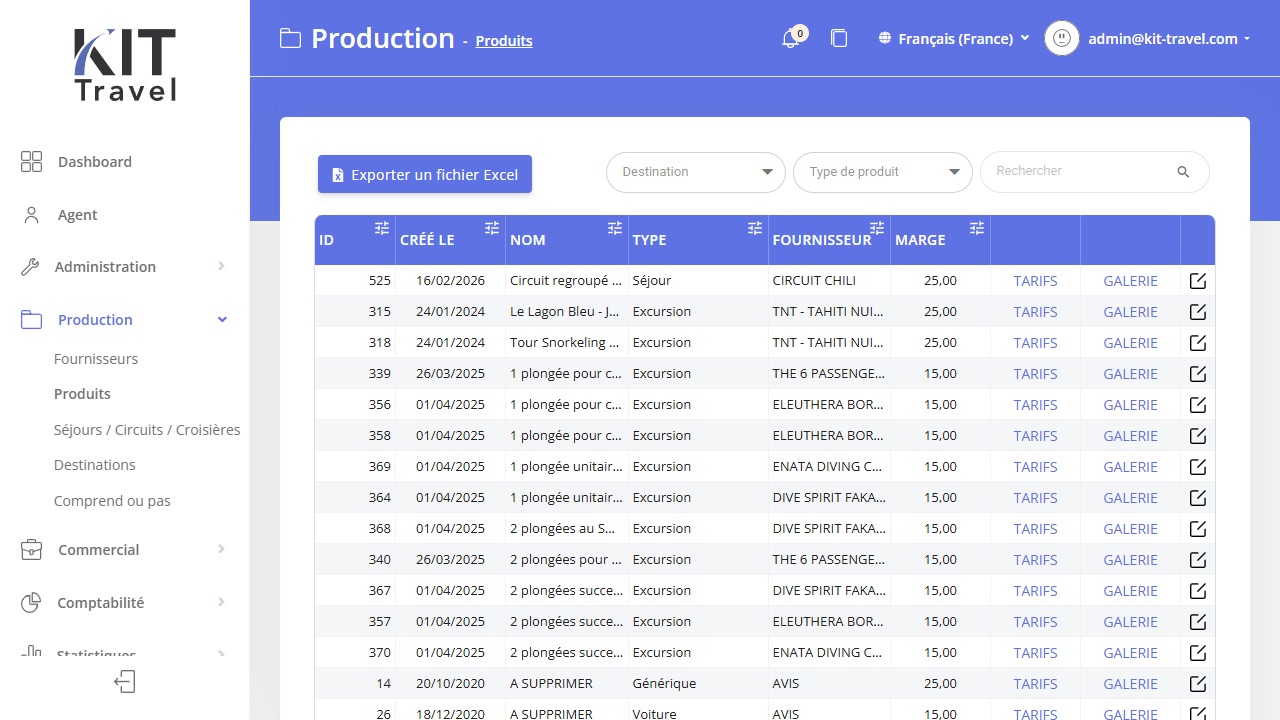Open NOM column filter icon
The width and height of the screenshot is (1280, 720).
click(x=615, y=228)
